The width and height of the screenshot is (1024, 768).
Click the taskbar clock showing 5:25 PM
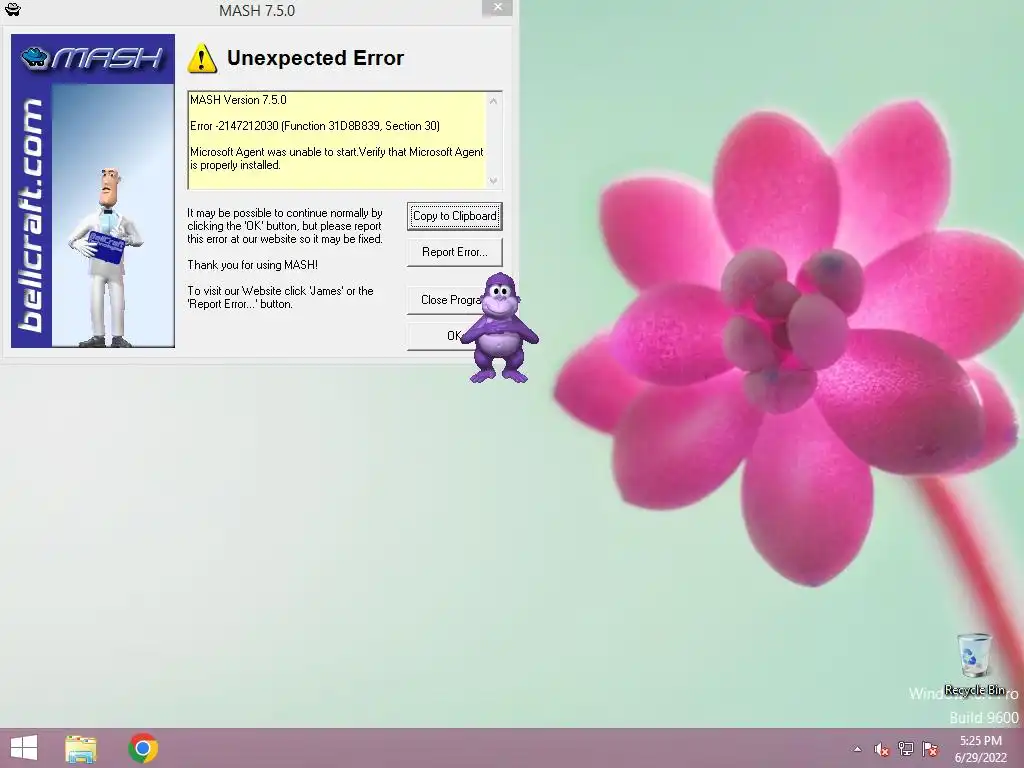tap(980, 749)
